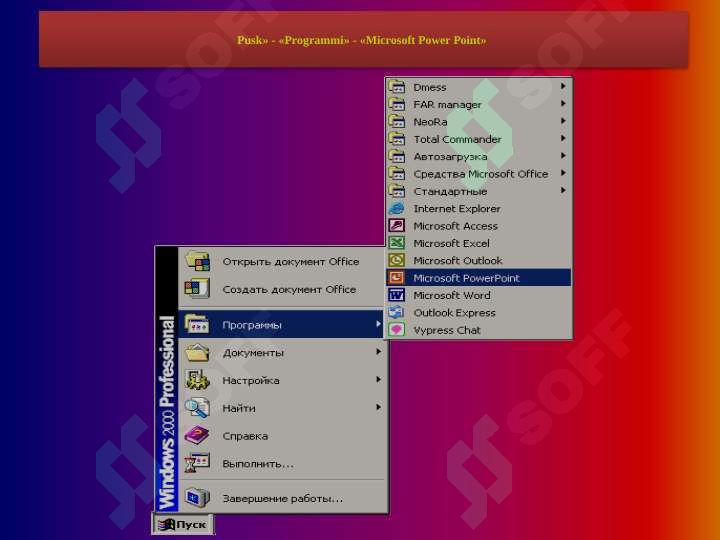Click the Документы folder icon
Image resolution: width=720 pixels, height=540 pixels.
click(197, 353)
